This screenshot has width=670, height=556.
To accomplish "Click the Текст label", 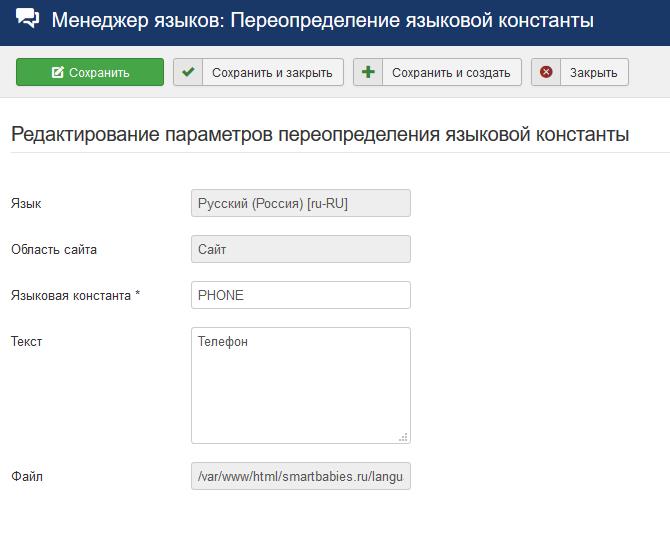I will (26, 341).
